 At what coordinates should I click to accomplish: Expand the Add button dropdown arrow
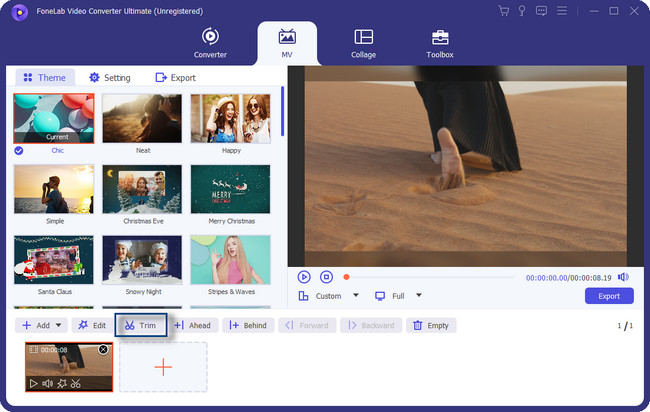pyautogui.click(x=60, y=325)
